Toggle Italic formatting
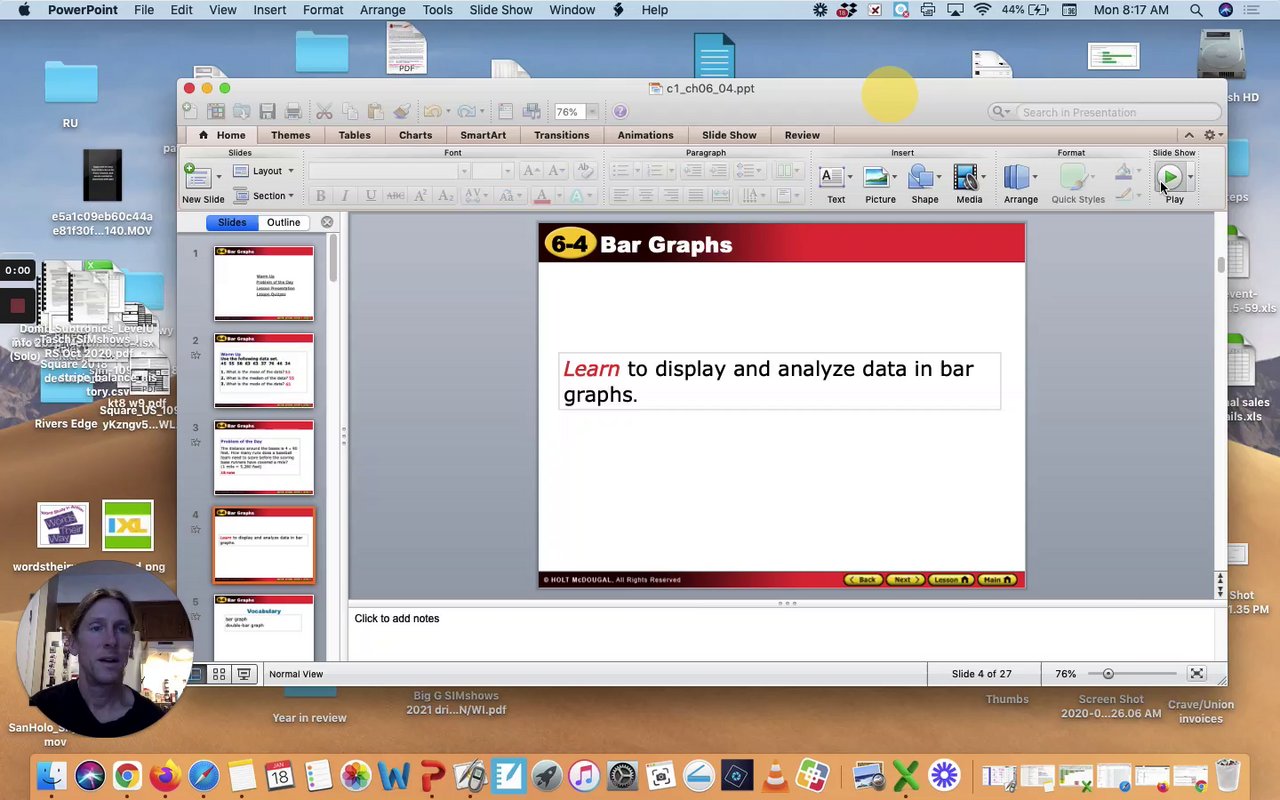Viewport: 1280px width, 800px height. click(345, 196)
